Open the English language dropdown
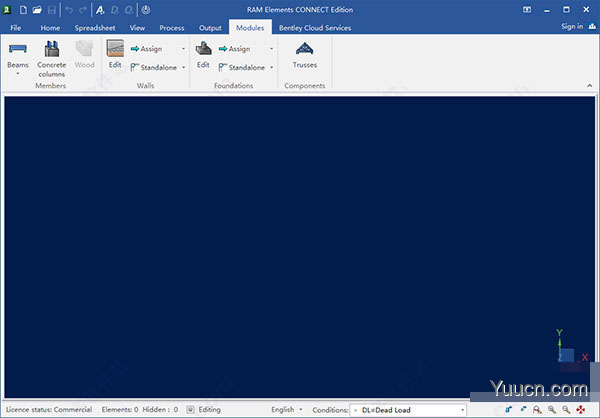The image size is (600, 418). click(287, 410)
